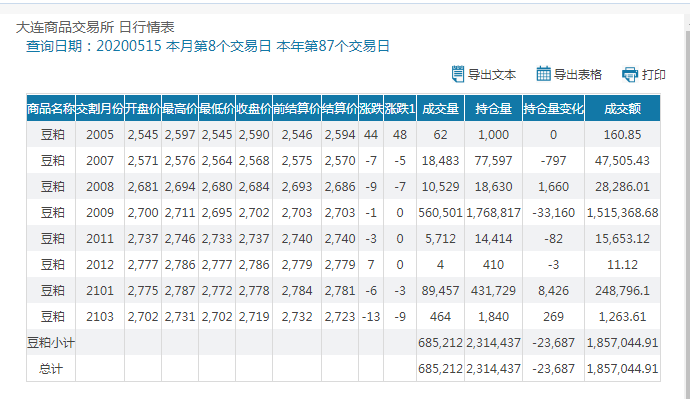Click settlement price 2,594
Viewport: 690px width, 399px height.
[x=340, y=135]
